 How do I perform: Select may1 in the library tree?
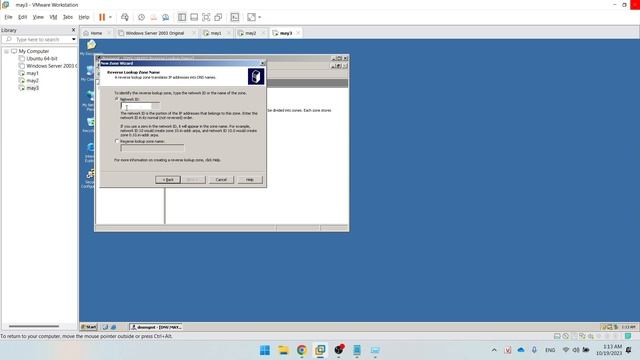[32, 73]
